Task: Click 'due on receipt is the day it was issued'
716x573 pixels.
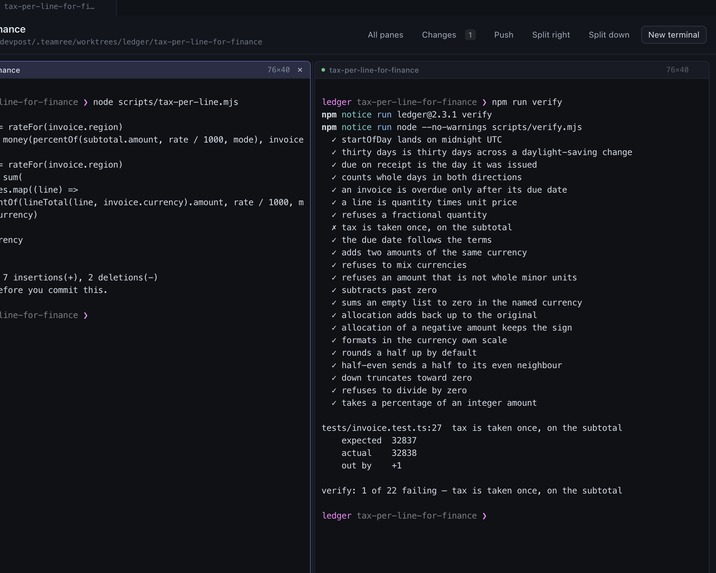Action: [x=434, y=165]
